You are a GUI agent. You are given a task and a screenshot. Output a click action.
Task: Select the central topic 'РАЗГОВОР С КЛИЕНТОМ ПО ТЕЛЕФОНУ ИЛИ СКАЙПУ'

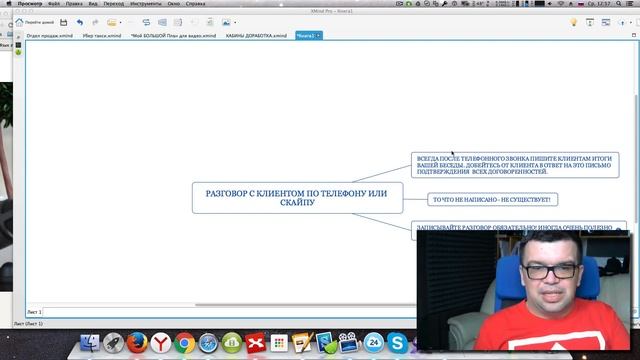coord(297,198)
